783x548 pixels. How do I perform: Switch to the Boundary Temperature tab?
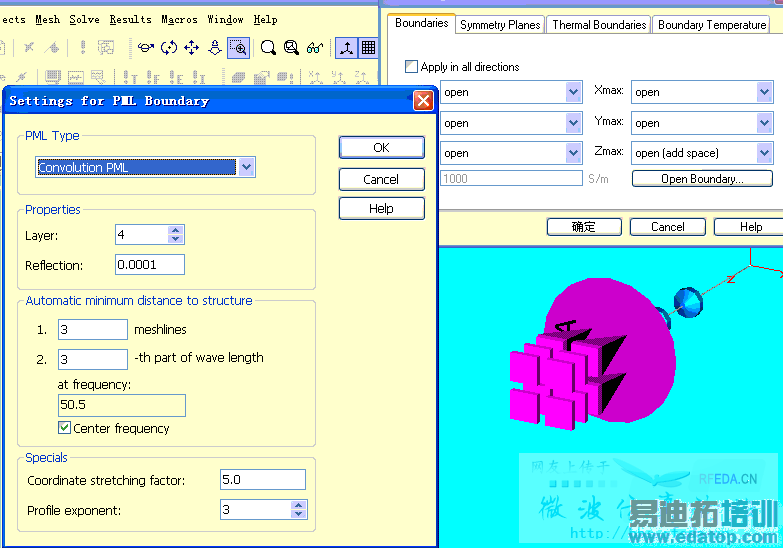click(712, 24)
